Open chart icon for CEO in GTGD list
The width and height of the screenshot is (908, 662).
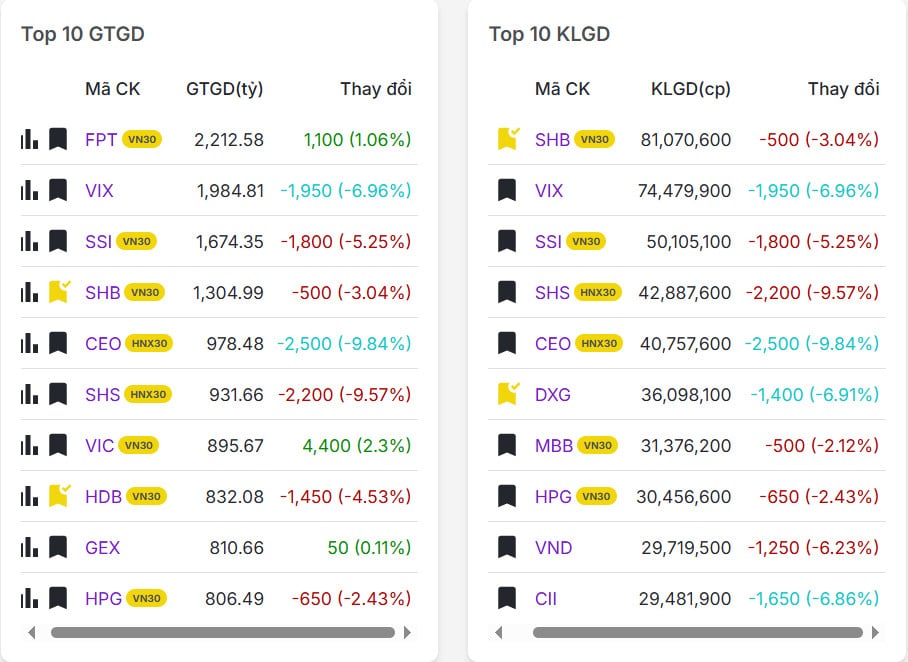point(29,343)
